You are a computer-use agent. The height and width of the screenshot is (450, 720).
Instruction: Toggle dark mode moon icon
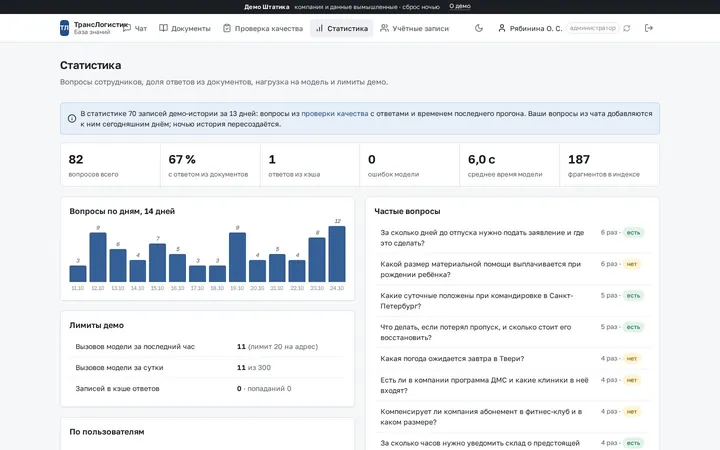(x=479, y=28)
